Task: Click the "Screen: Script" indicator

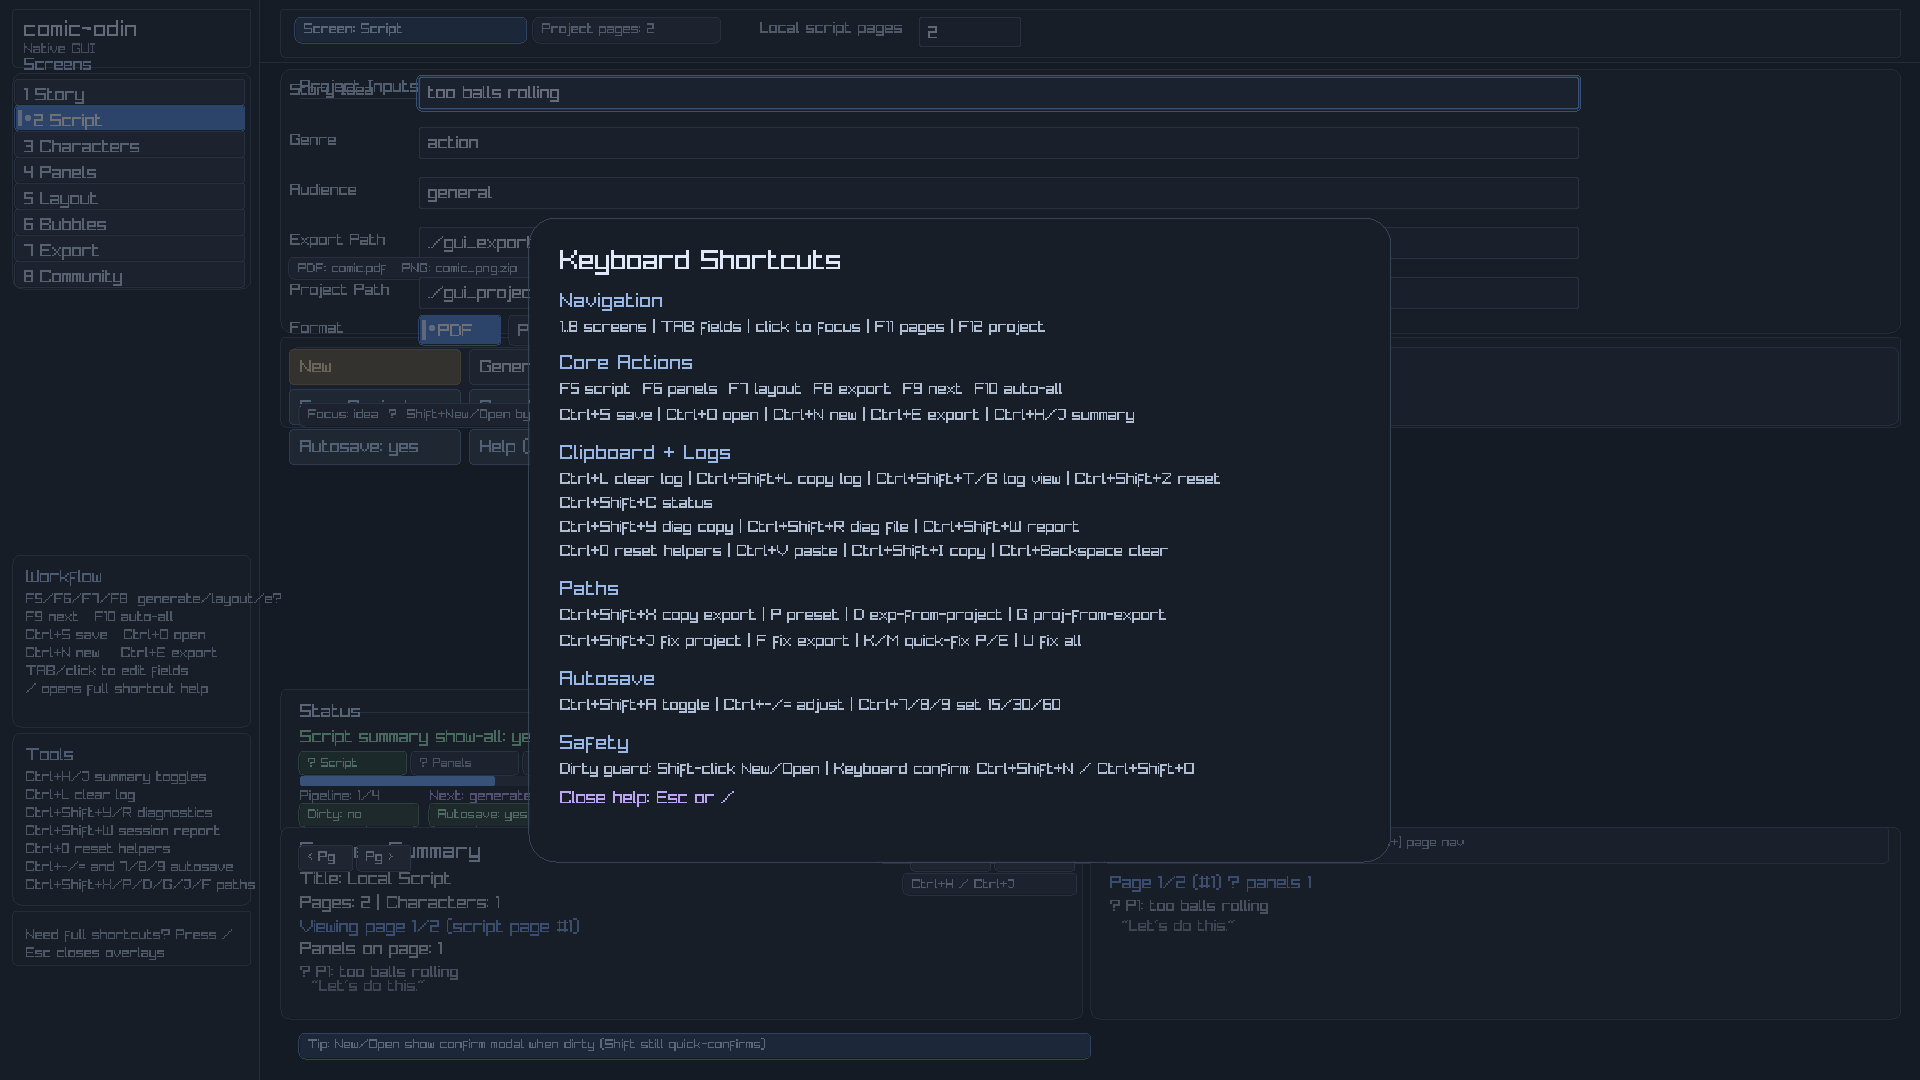Action: click(x=410, y=30)
